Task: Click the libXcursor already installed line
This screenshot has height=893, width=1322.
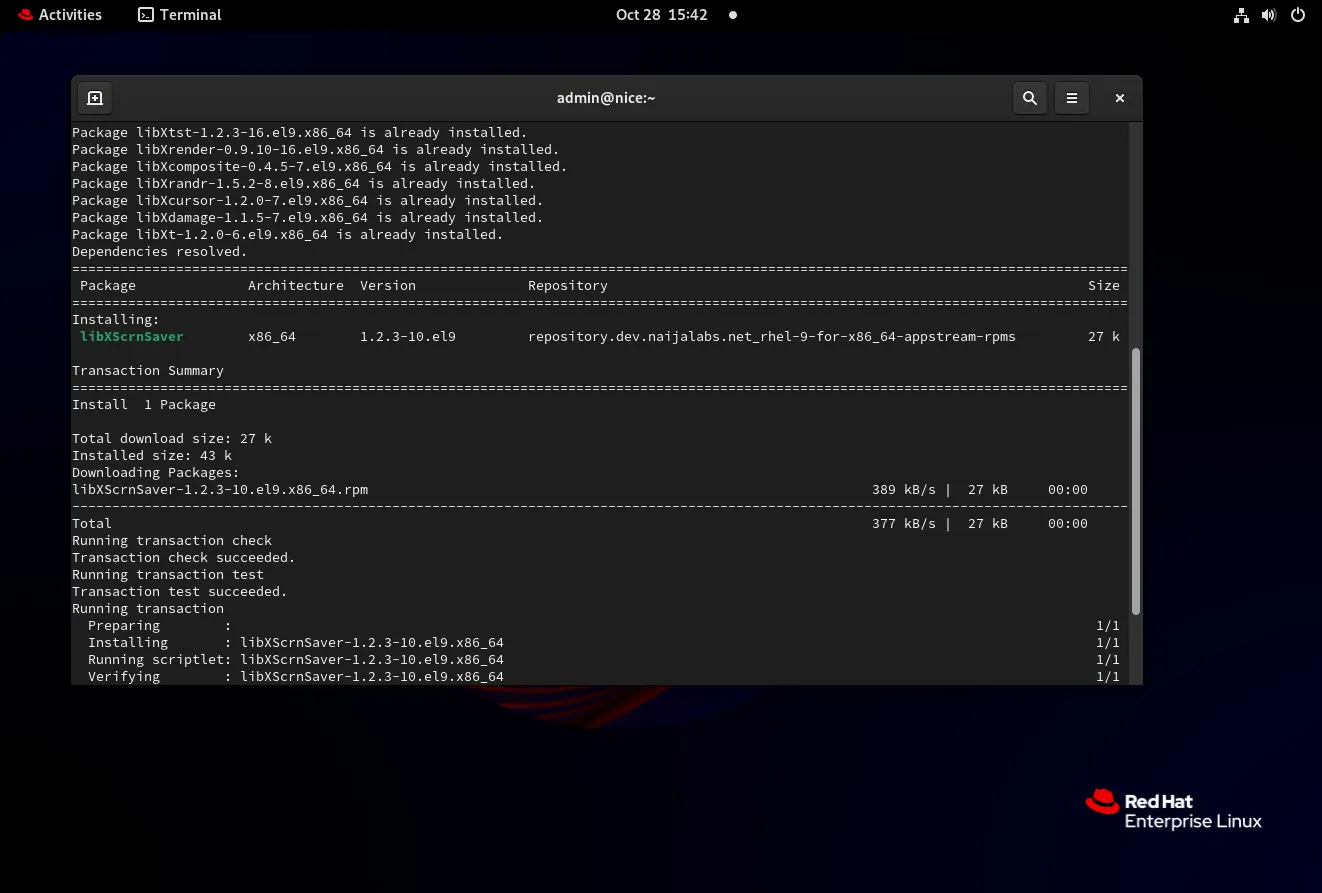Action: 308,201
